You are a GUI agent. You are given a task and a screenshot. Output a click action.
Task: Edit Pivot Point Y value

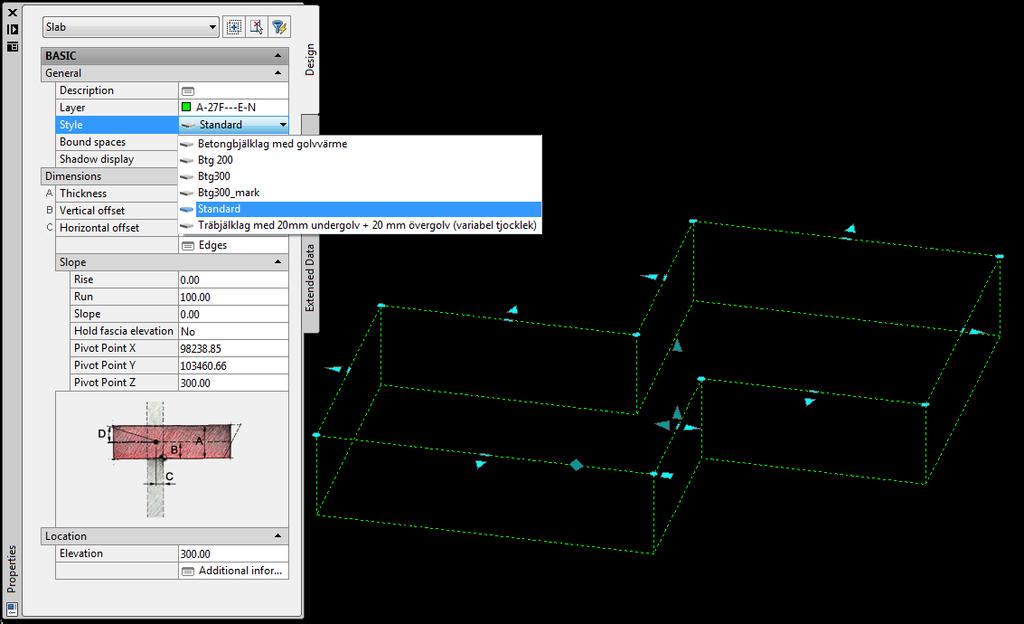pyautogui.click(x=233, y=366)
